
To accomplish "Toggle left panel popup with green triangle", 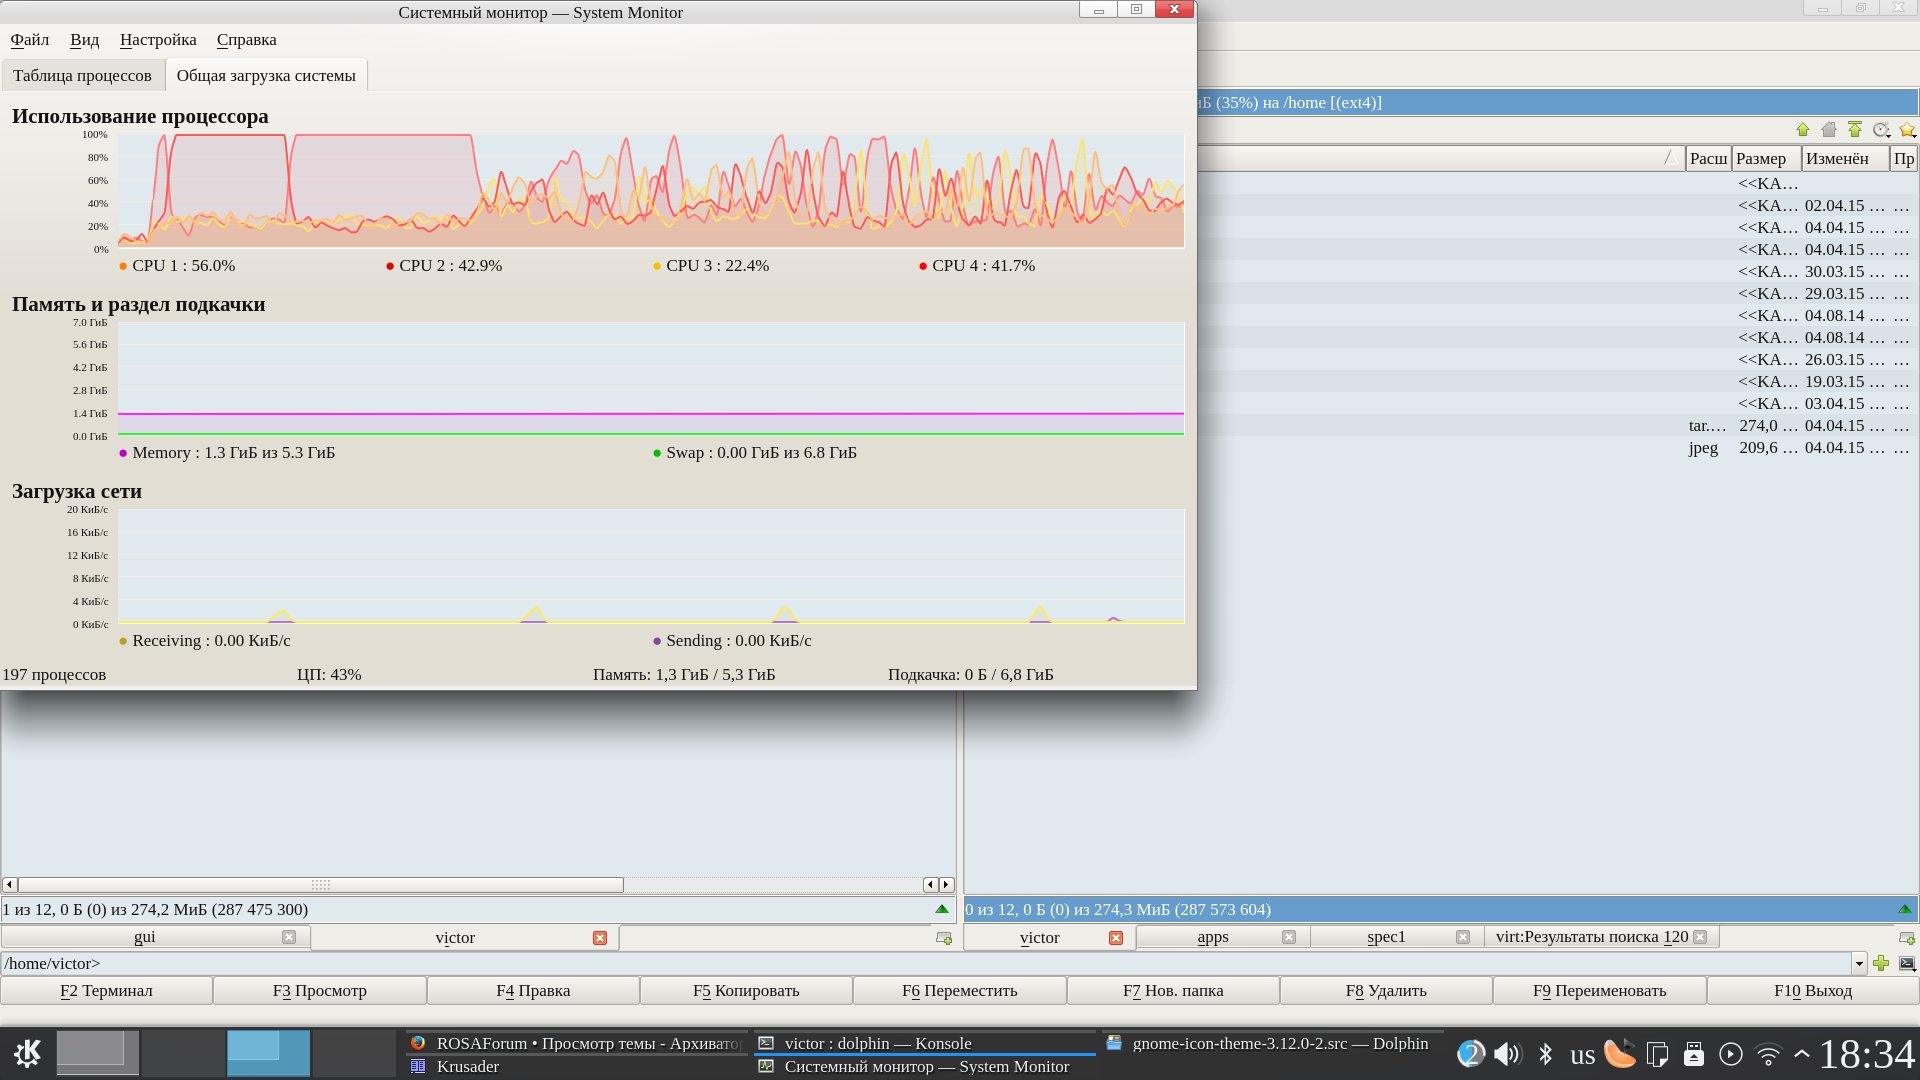I will (941, 909).
